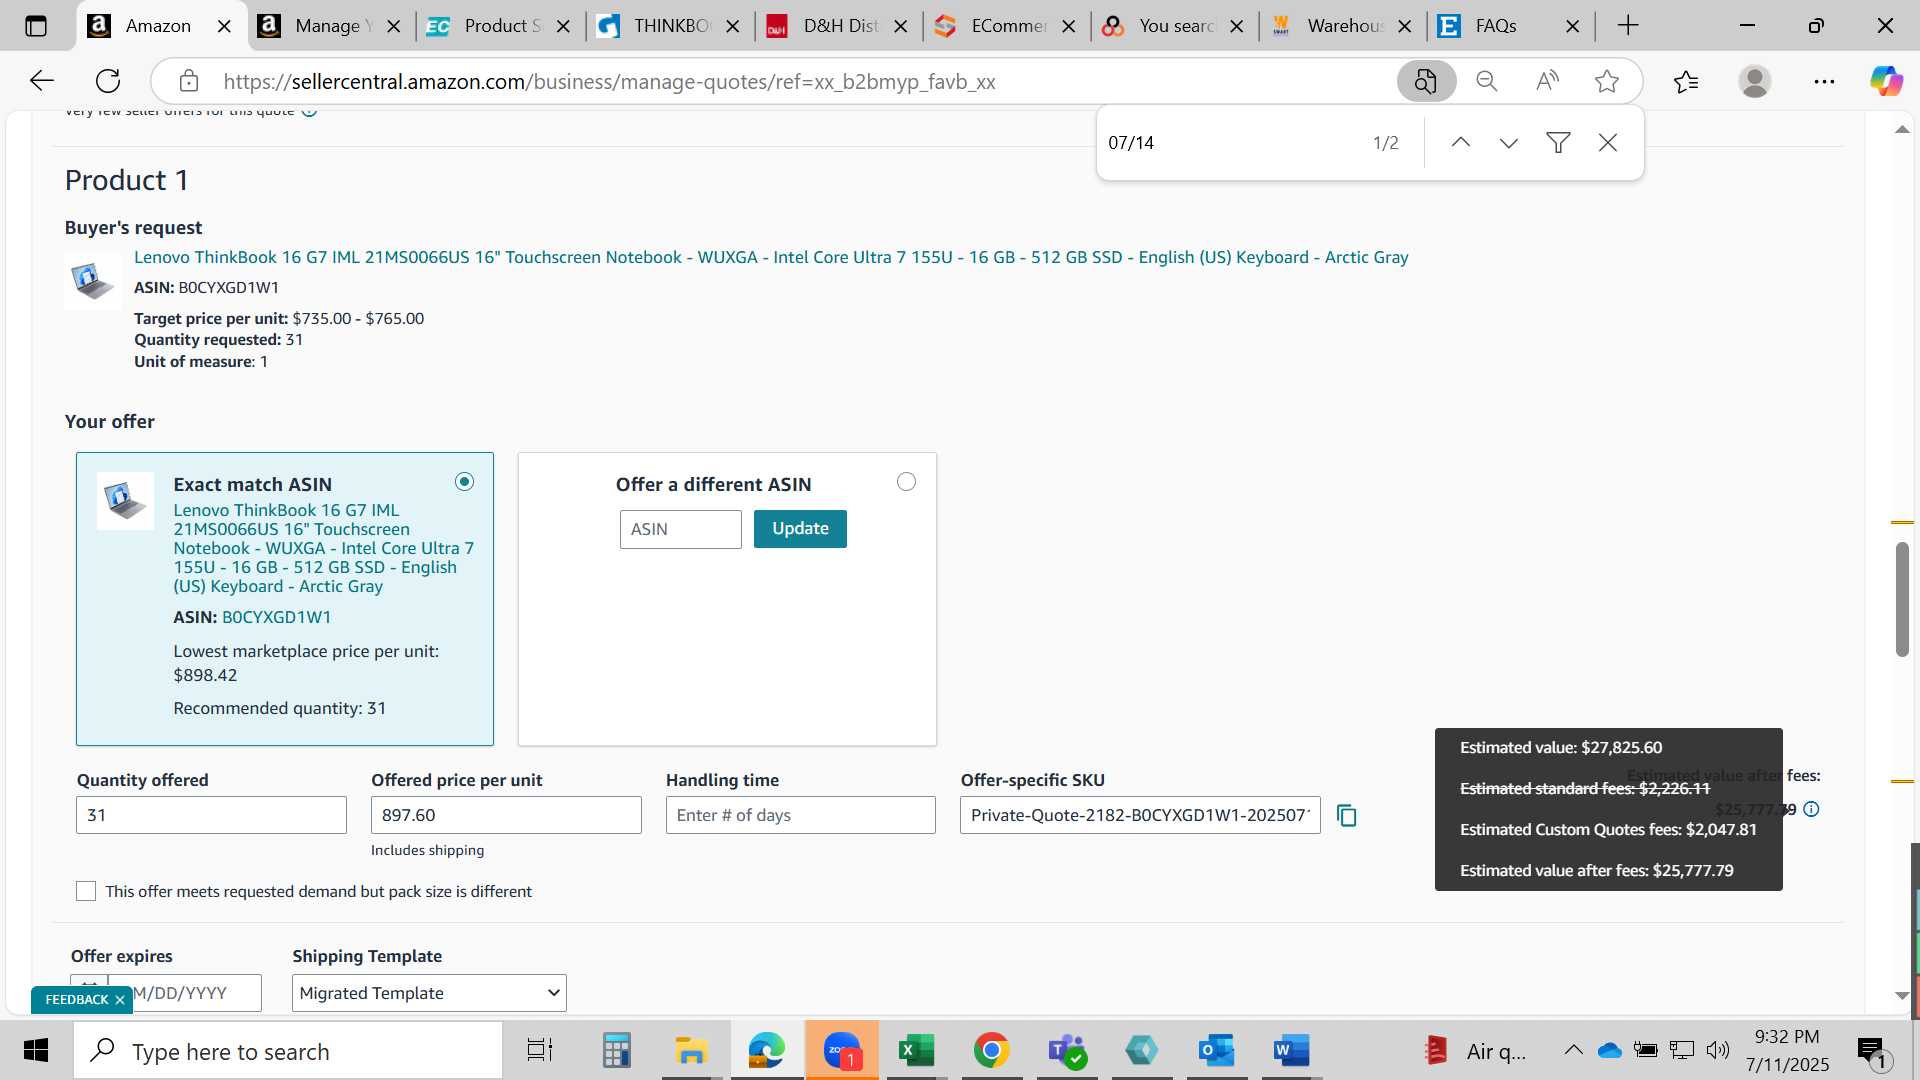
Task: View site information lock icon
Action: point(188,81)
